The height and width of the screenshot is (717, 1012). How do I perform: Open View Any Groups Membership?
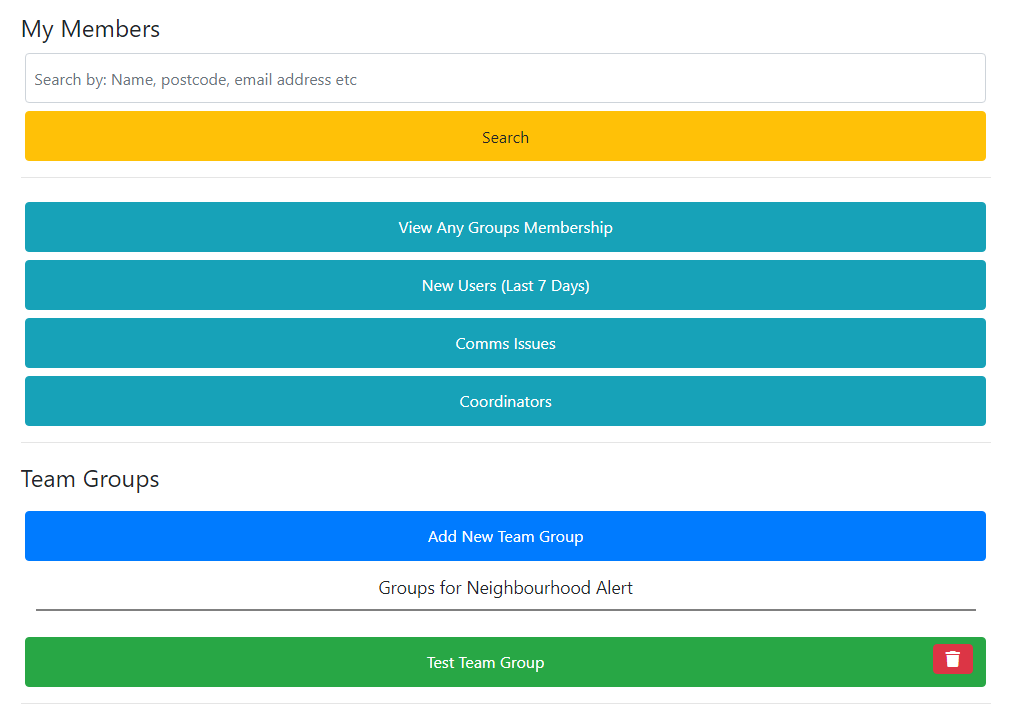click(505, 227)
